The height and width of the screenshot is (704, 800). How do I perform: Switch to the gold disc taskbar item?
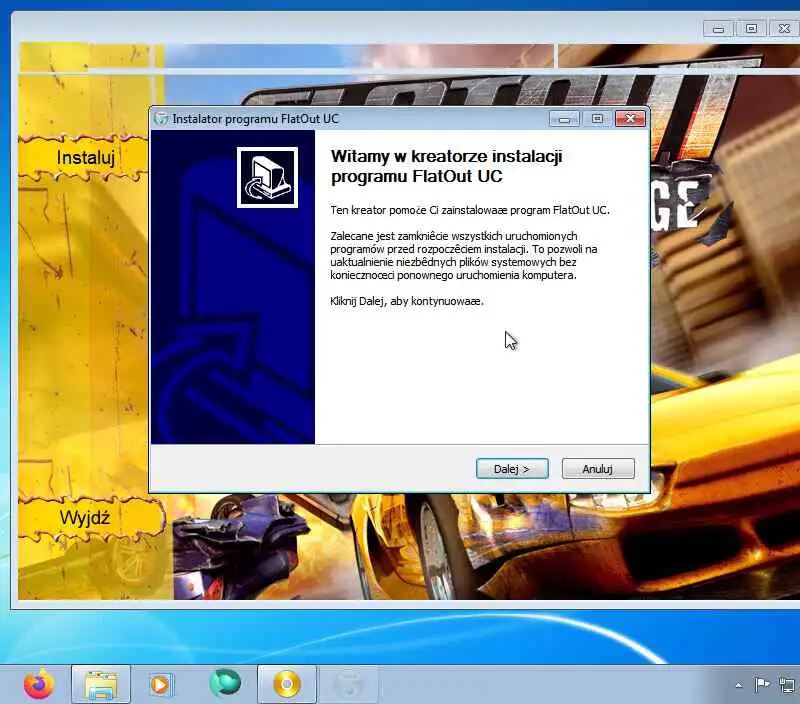pyautogui.click(x=287, y=684)
